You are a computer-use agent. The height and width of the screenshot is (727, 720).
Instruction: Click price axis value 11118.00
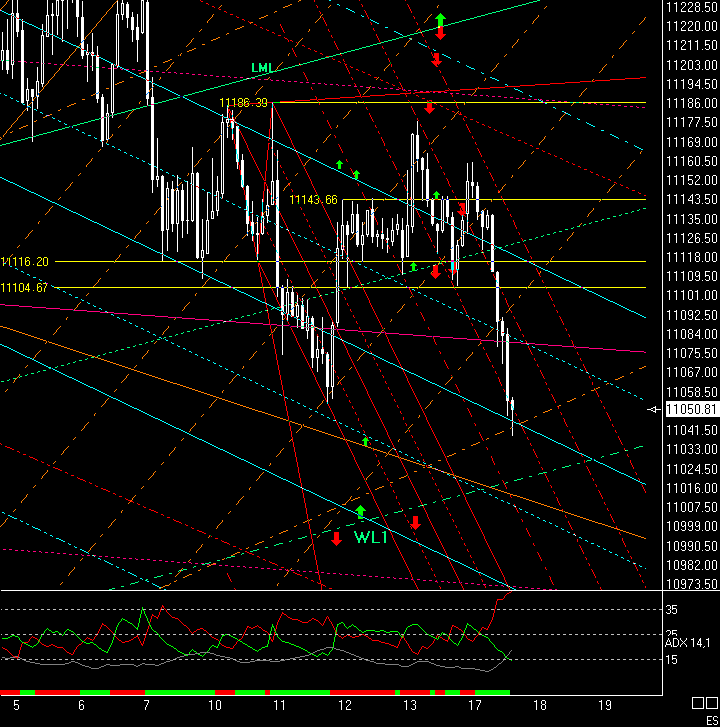[x=691, y=257]
